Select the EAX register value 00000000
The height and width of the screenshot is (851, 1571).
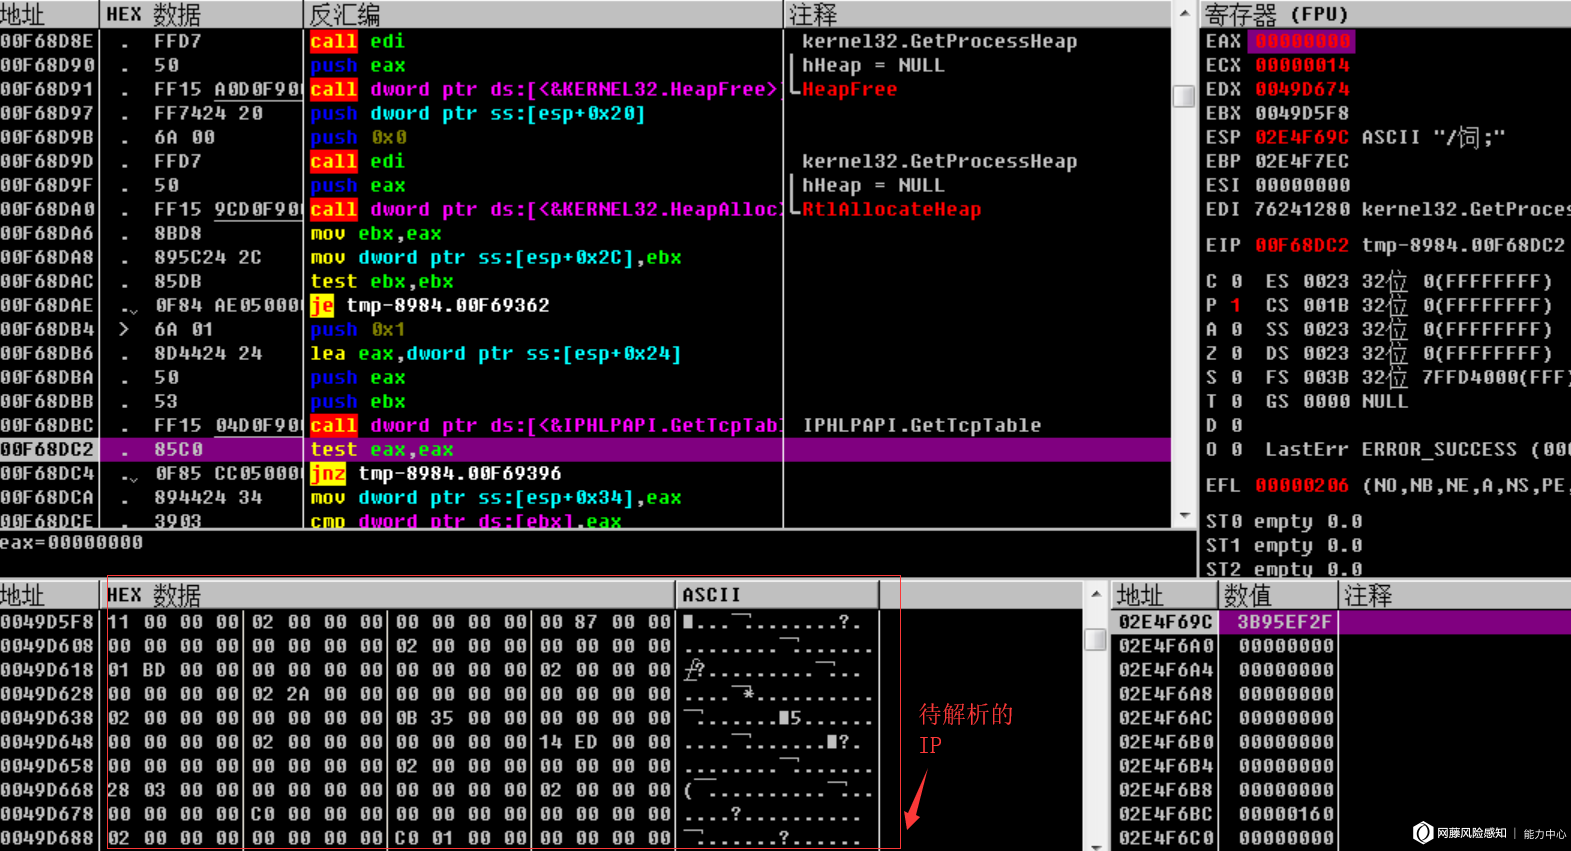(1302, 41)
